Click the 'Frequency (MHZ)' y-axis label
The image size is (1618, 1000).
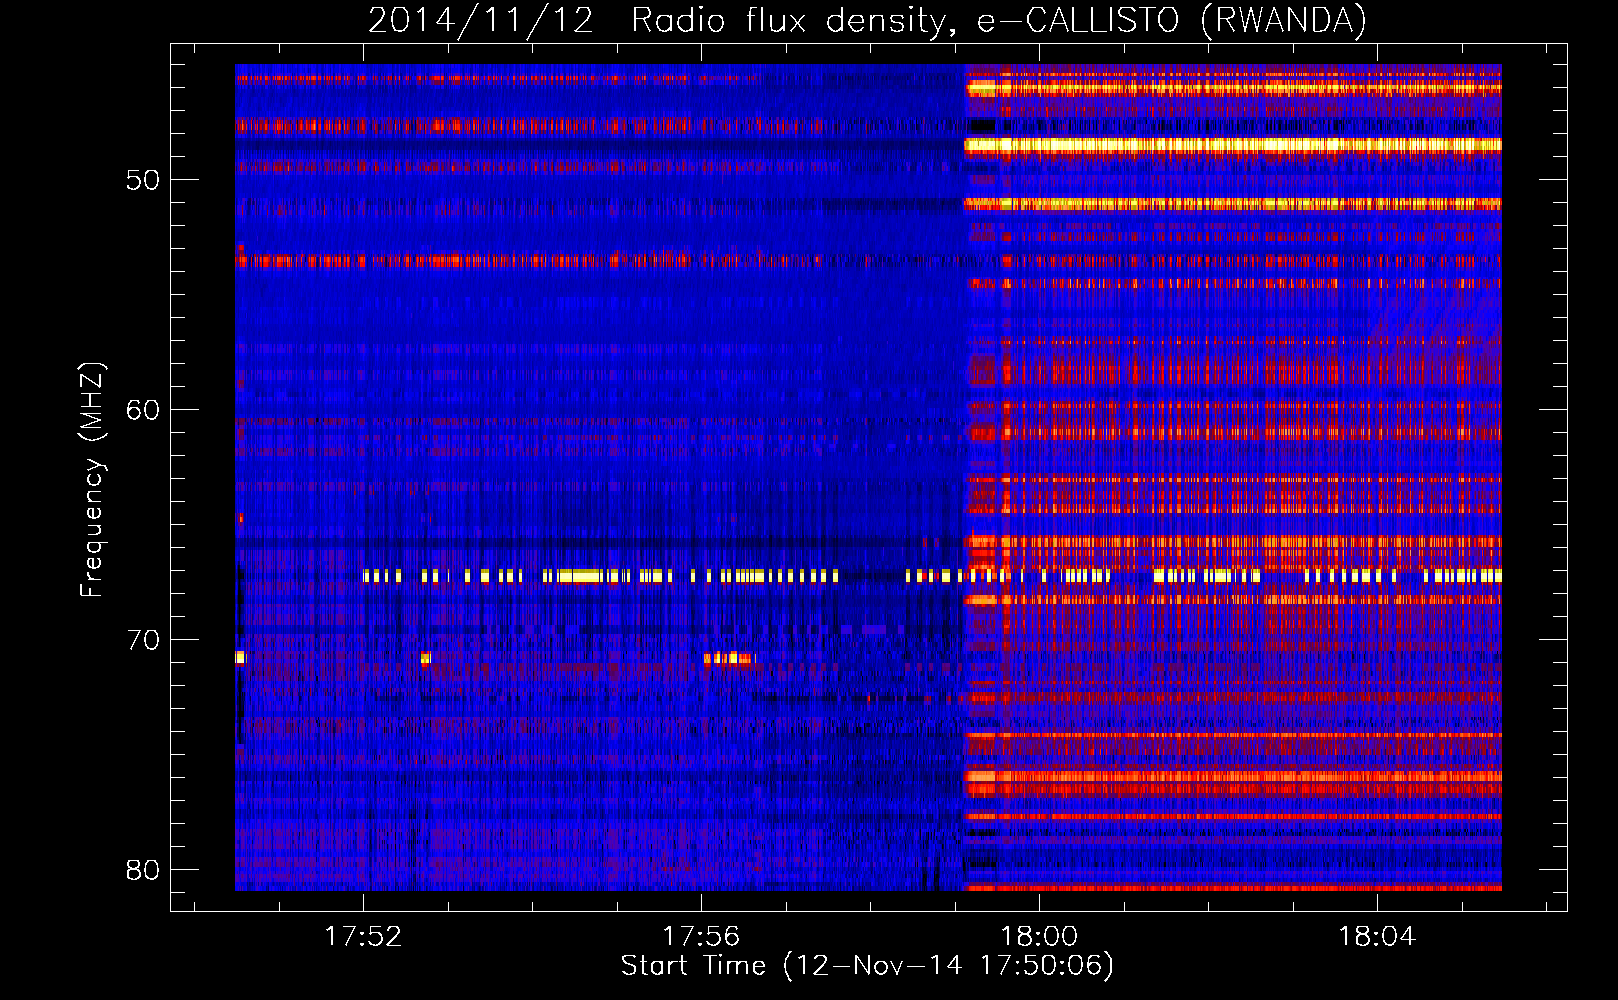(x=92, y=480)
